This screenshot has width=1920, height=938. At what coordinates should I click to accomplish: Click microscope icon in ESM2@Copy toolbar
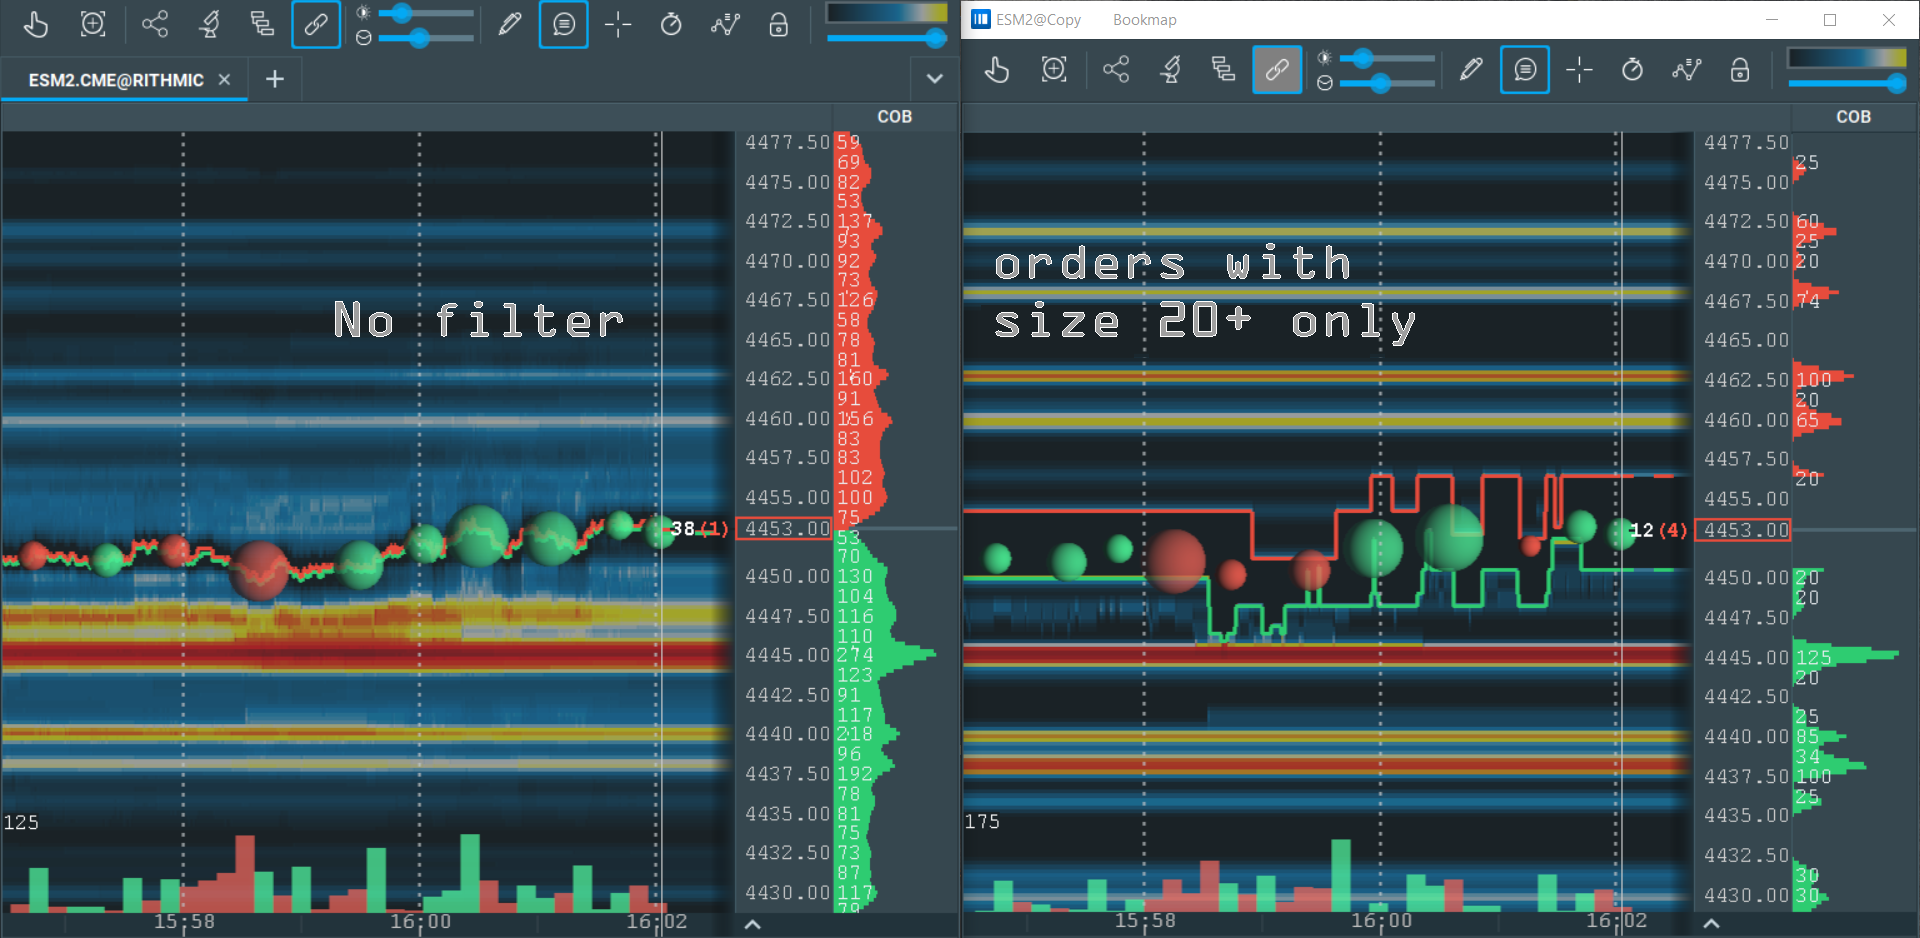[x=1170, y=69]
